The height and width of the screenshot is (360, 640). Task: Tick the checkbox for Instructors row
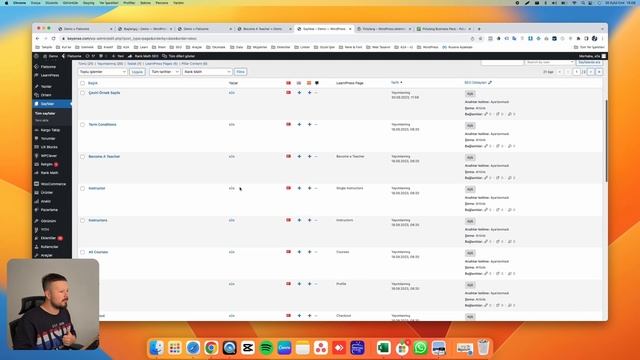82,220
